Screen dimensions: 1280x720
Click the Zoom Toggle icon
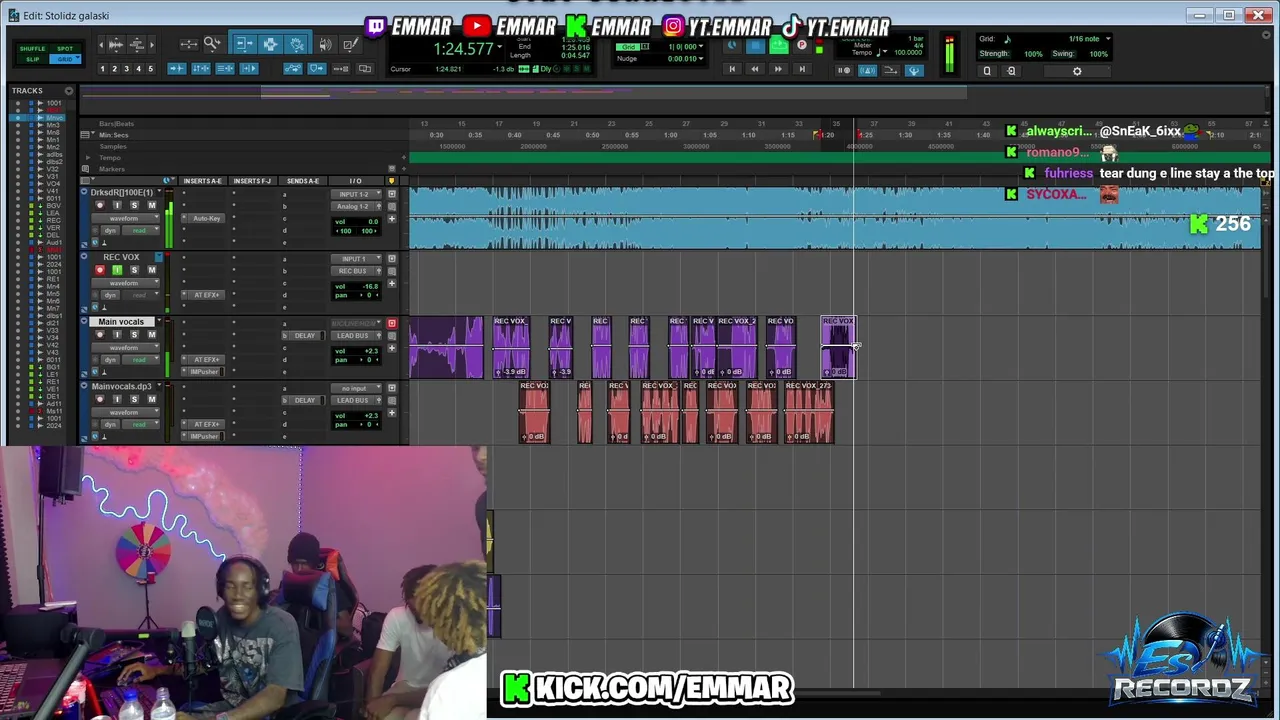(189, 44)
